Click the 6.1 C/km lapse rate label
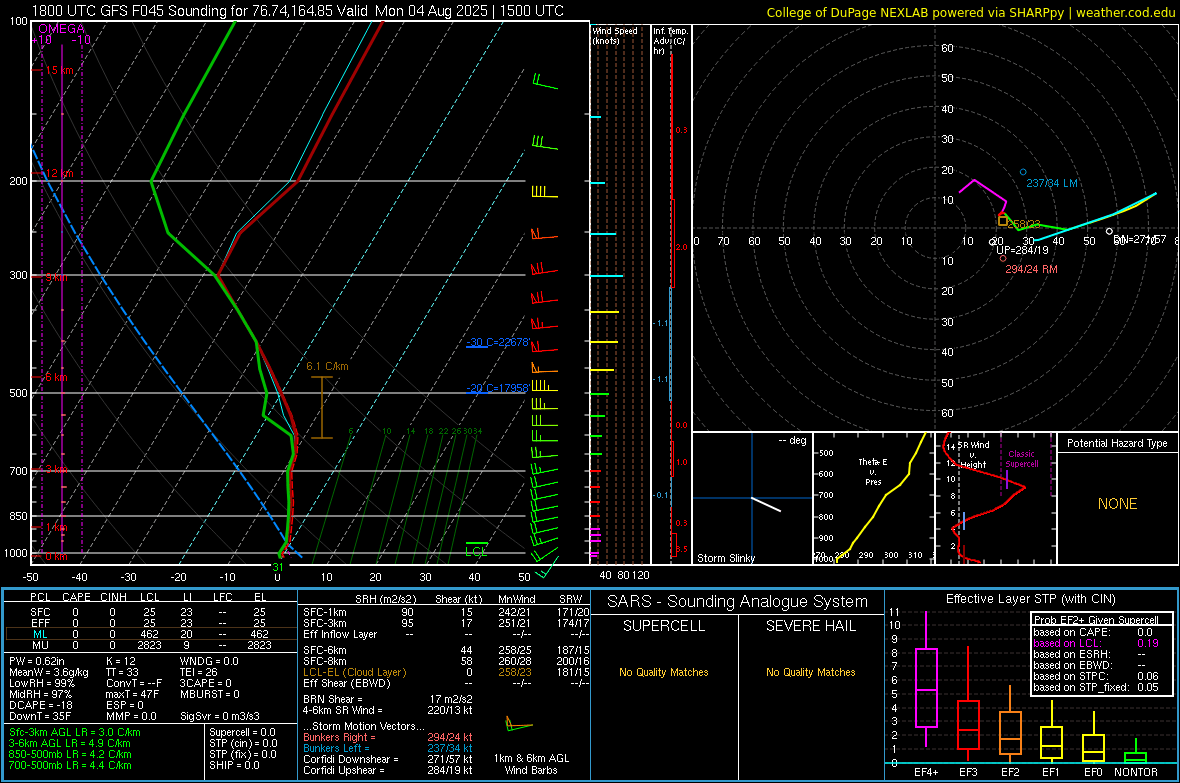 point(327,366)
